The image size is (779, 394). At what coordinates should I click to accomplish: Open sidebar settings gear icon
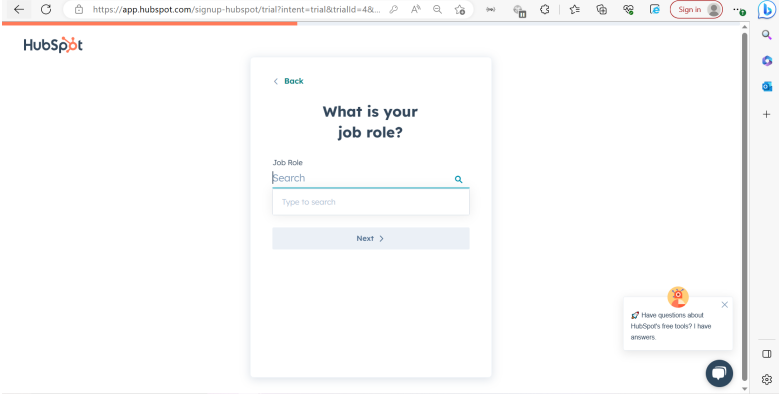tap(767, 380)
